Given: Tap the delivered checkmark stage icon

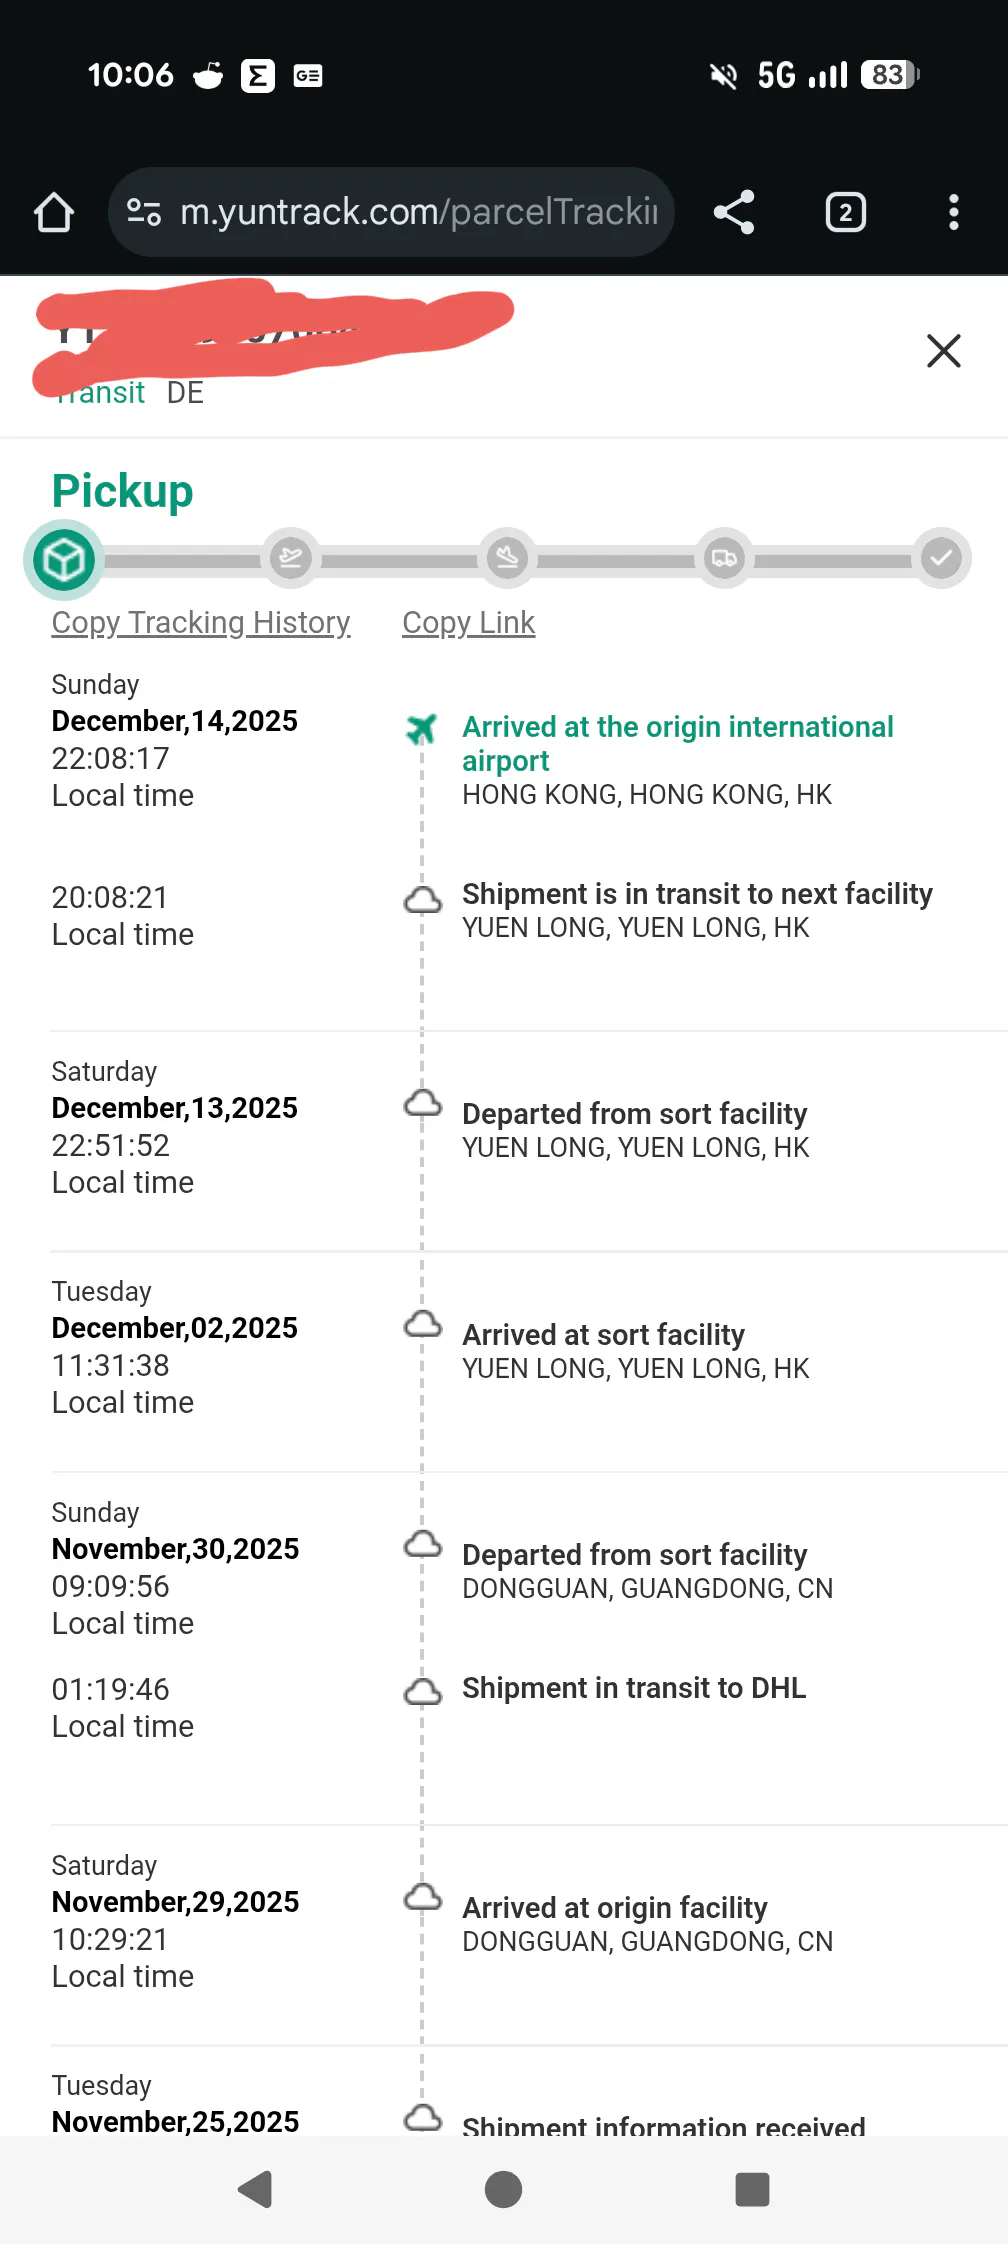Looking at the screenshot, I should coord(941,558).
